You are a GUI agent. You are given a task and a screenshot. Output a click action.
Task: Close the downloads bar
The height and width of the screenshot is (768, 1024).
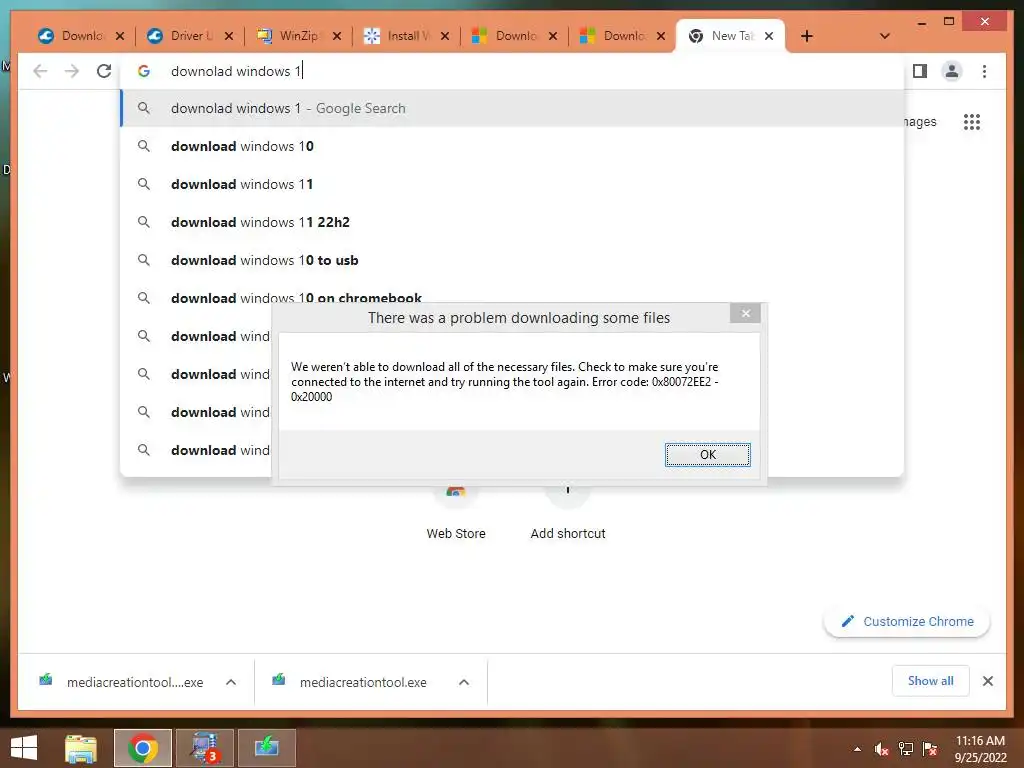pyautogui.click(x=987, y=681)
